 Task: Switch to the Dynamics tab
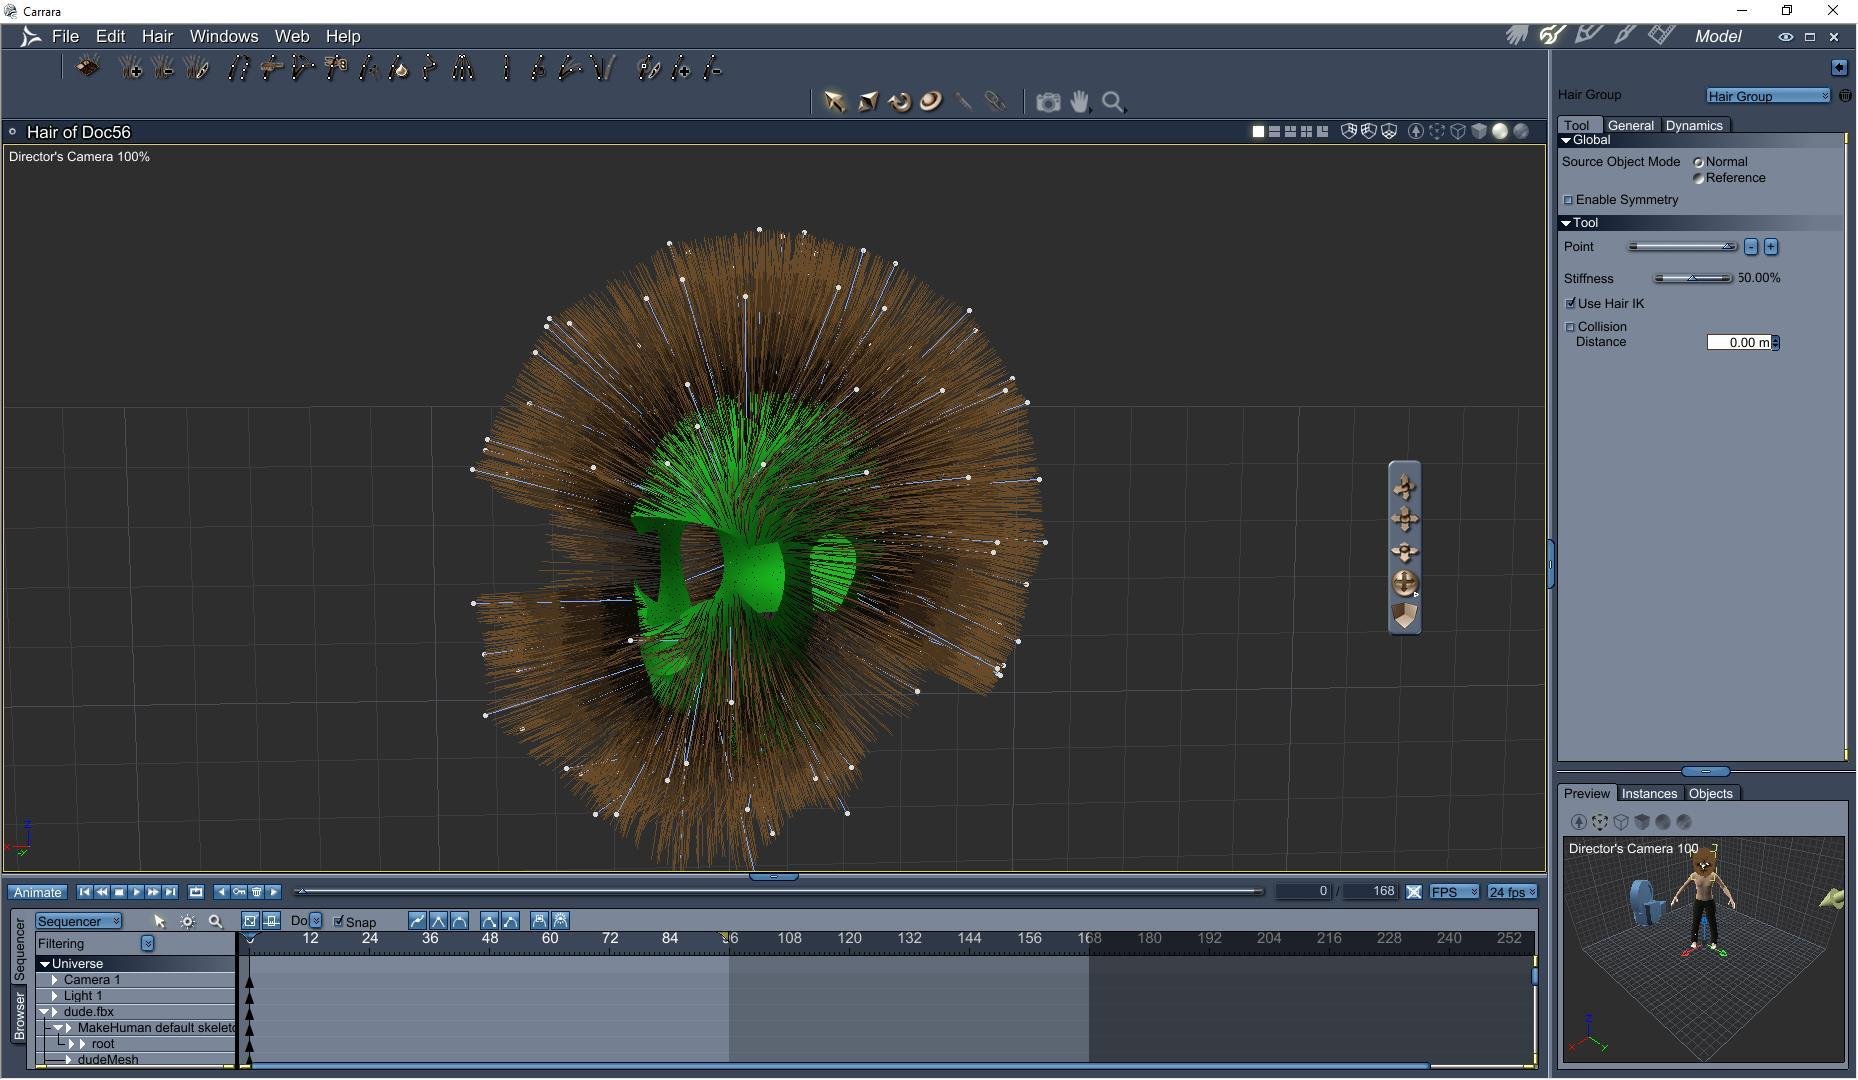click(1693, 126)
